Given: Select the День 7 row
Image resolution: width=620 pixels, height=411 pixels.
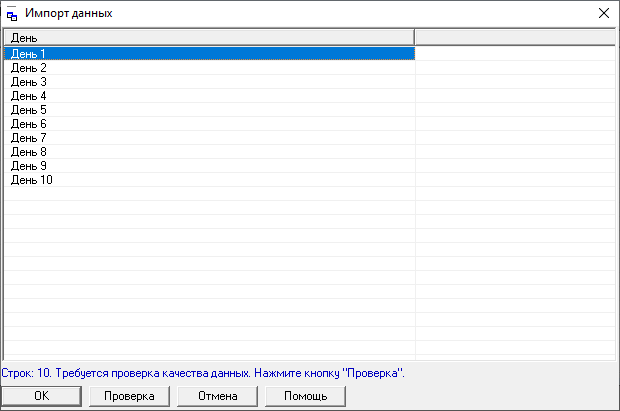Looking at the screenshot, I should 29,138.
